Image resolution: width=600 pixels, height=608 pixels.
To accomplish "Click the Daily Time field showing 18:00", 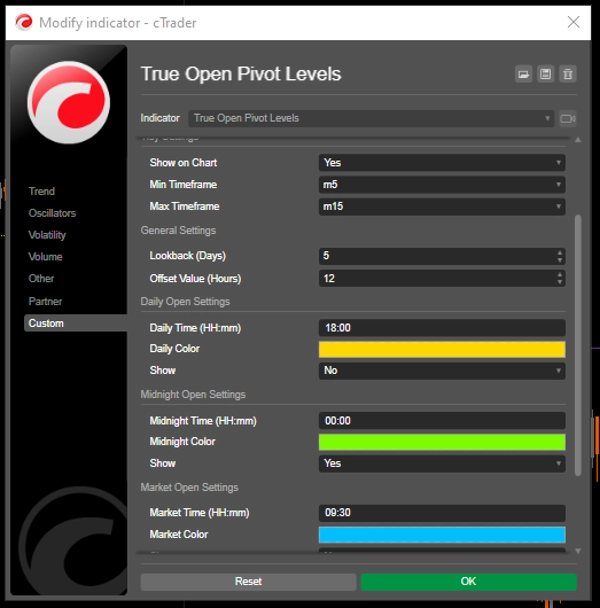I will click(x=442, y=328).
